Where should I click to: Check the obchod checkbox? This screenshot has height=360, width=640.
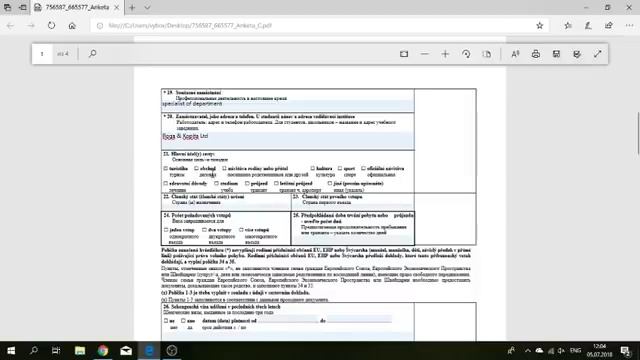click(x=196, y=169)
